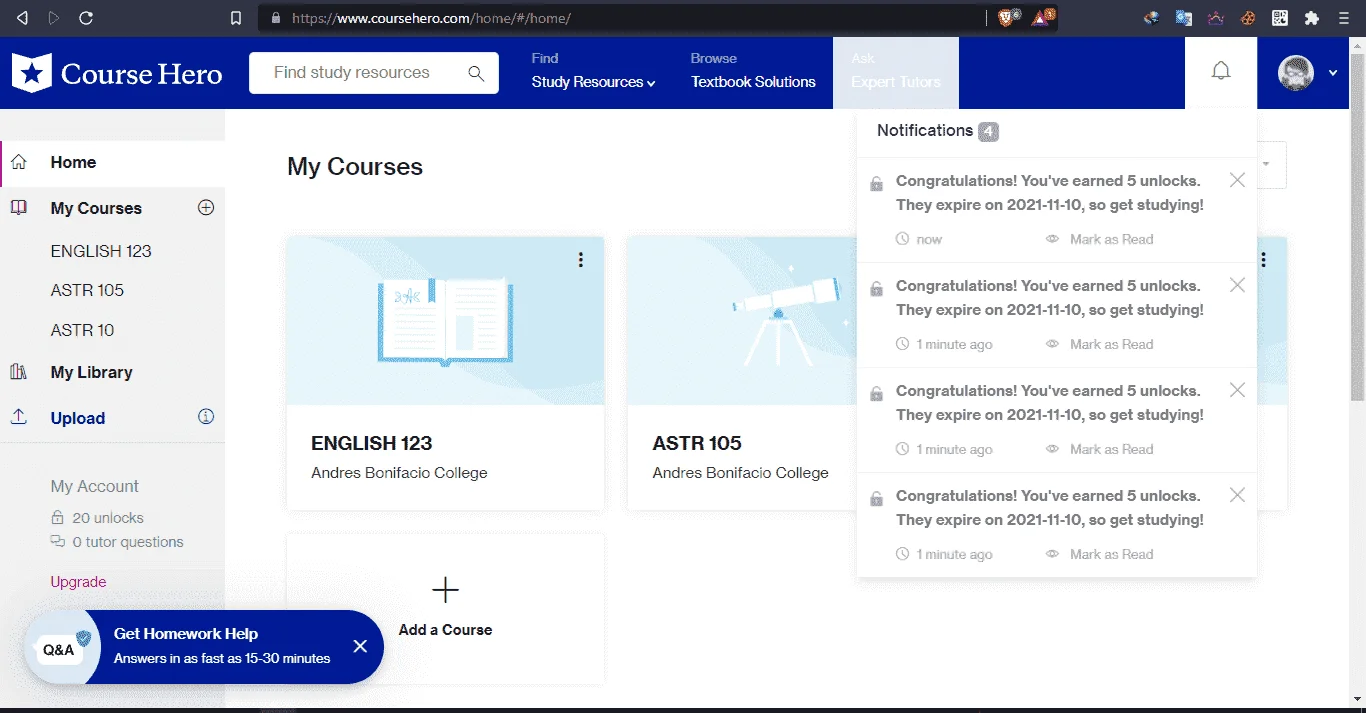Open three-dot menu on the rightmost course card
This screenshot has width=1366, height=713.
tap(1264, 260)
